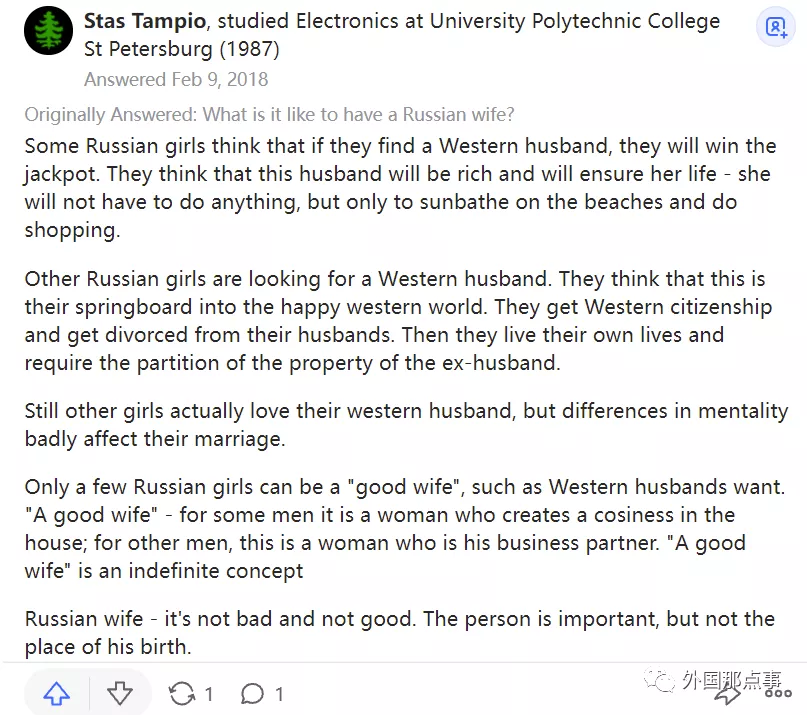The image size is (807, 715).
Task: Click the 'Answered Feb 9, 2018' timestamp
Action: [x=176, y=79]
